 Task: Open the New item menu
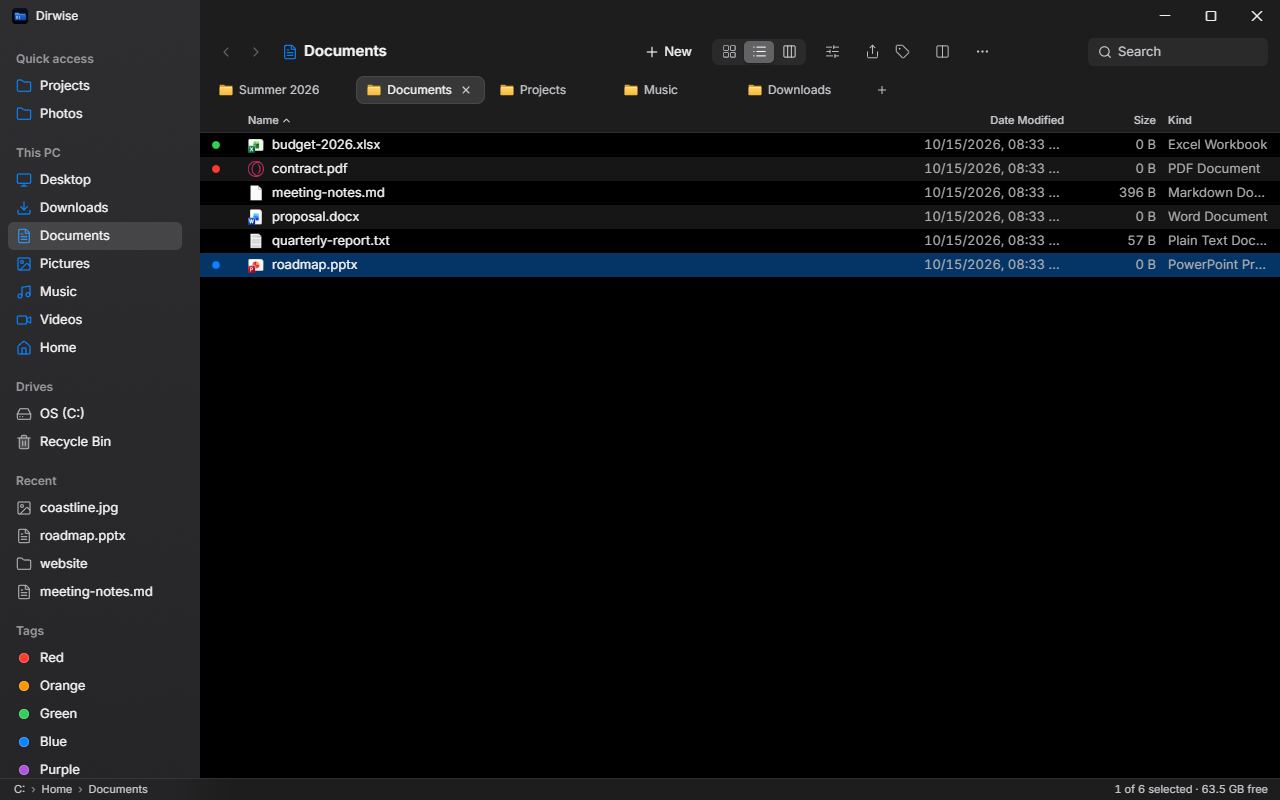(668, 52)
